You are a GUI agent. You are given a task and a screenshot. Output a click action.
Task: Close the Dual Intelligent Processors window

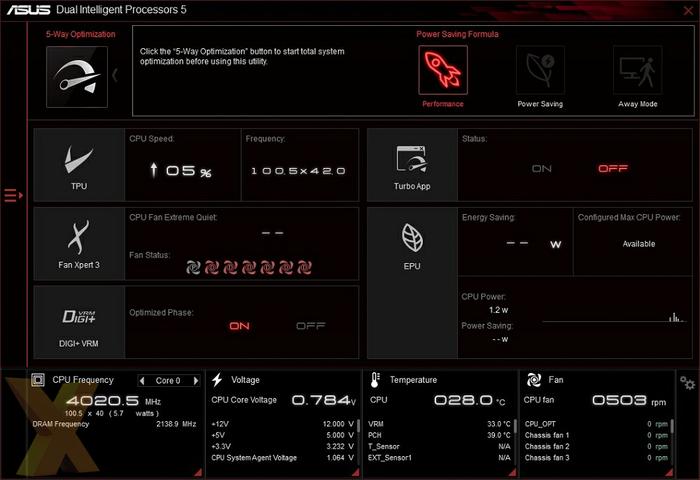coord(688,10)
